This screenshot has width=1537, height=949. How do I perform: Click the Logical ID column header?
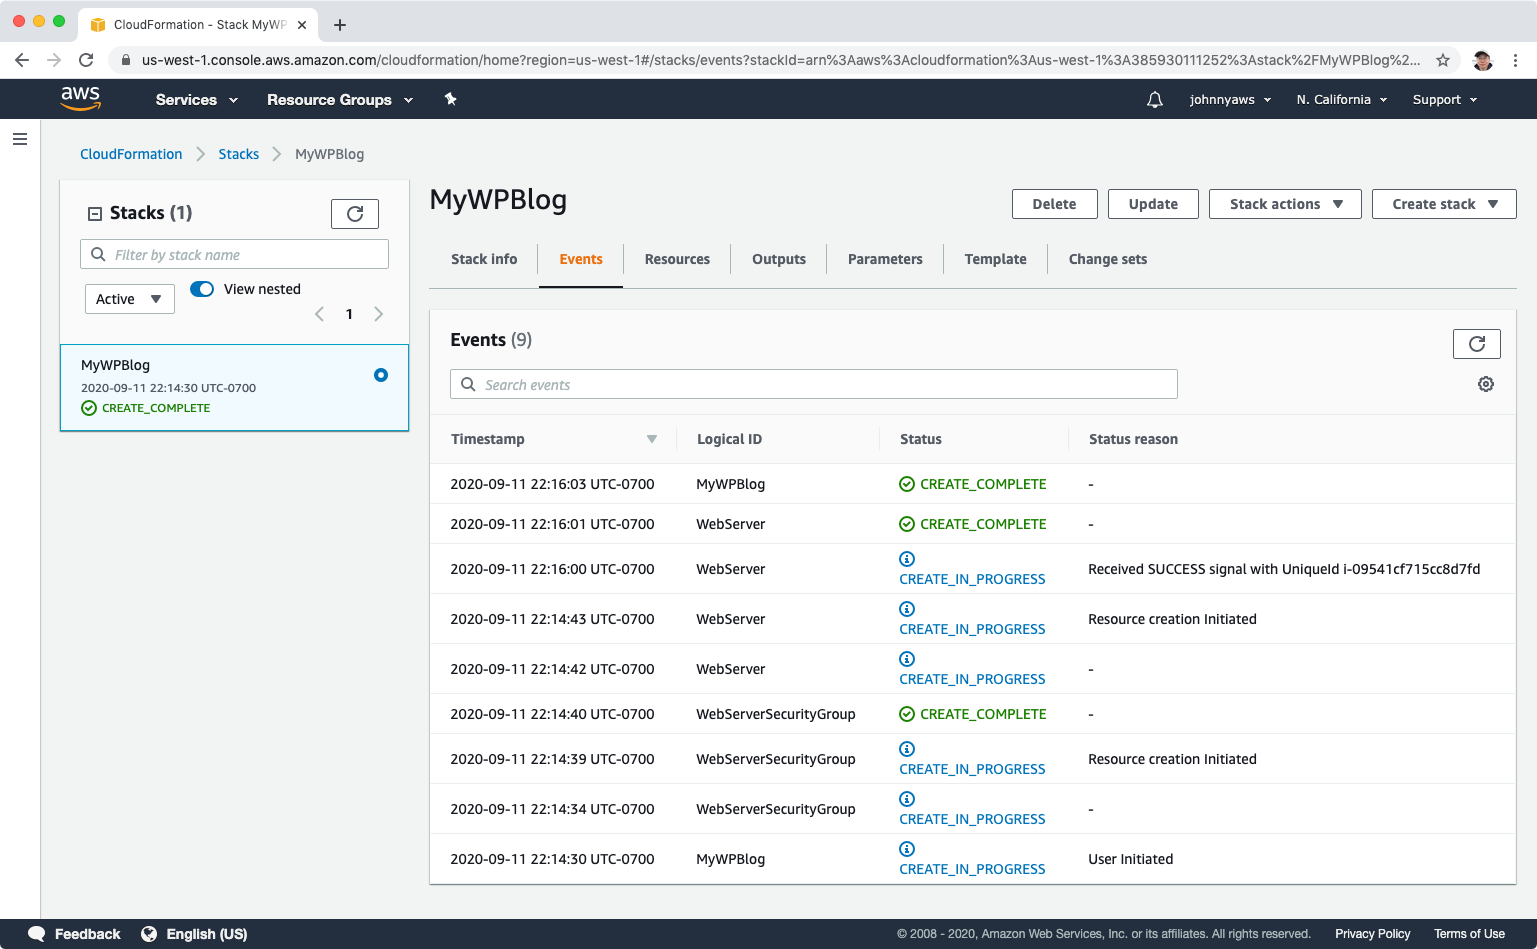(x=729, y=439)
